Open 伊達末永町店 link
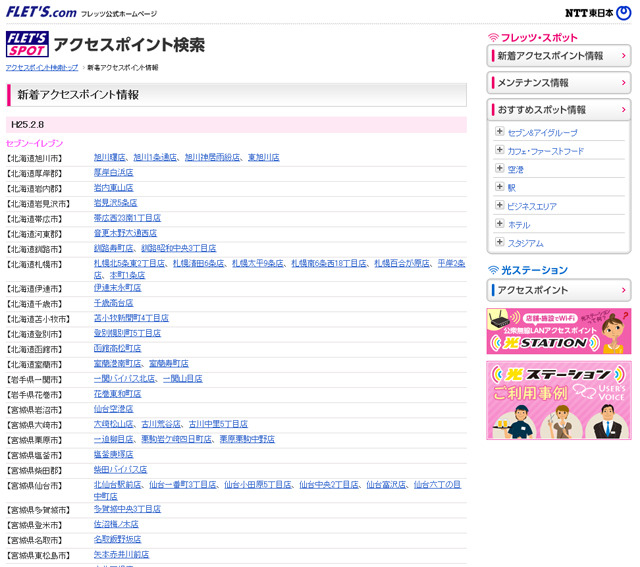 [118, 287]
